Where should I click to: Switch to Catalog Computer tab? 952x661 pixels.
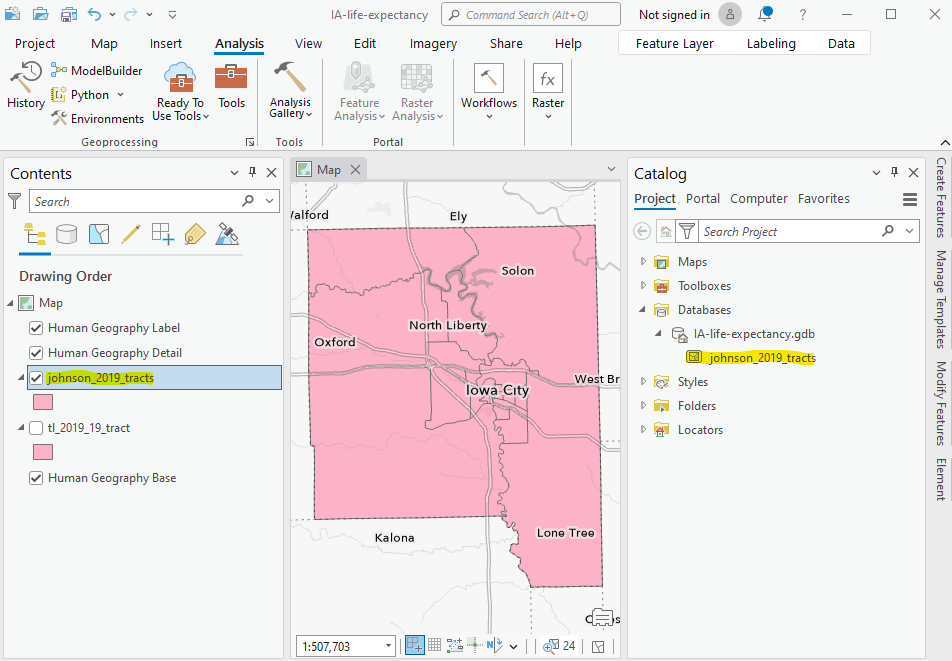(x=758, y=198)
